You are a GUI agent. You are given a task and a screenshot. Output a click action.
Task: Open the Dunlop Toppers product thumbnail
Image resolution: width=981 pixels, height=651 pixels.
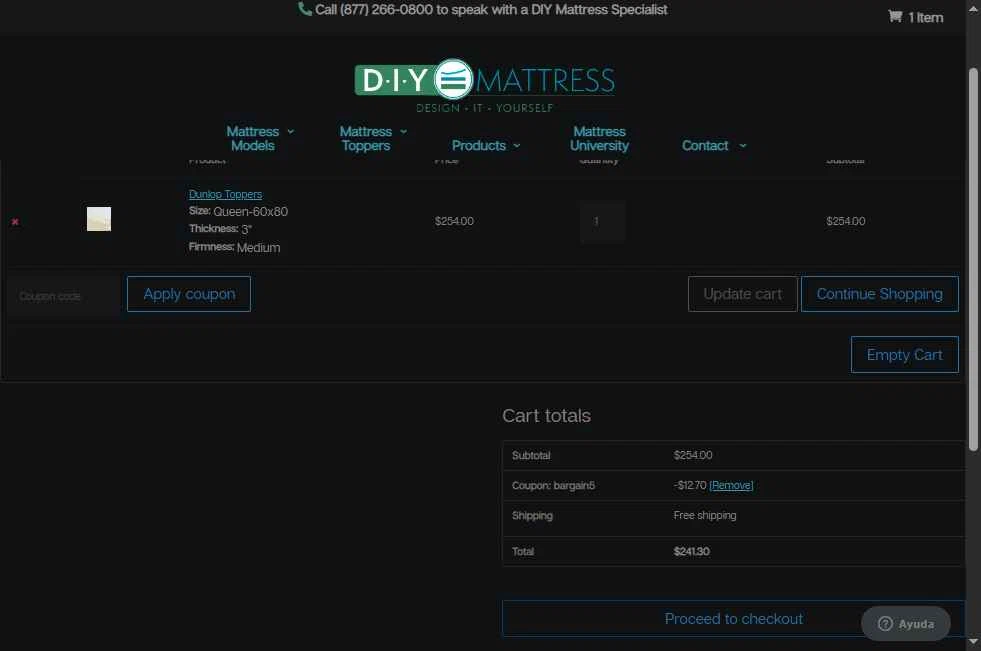99,219
